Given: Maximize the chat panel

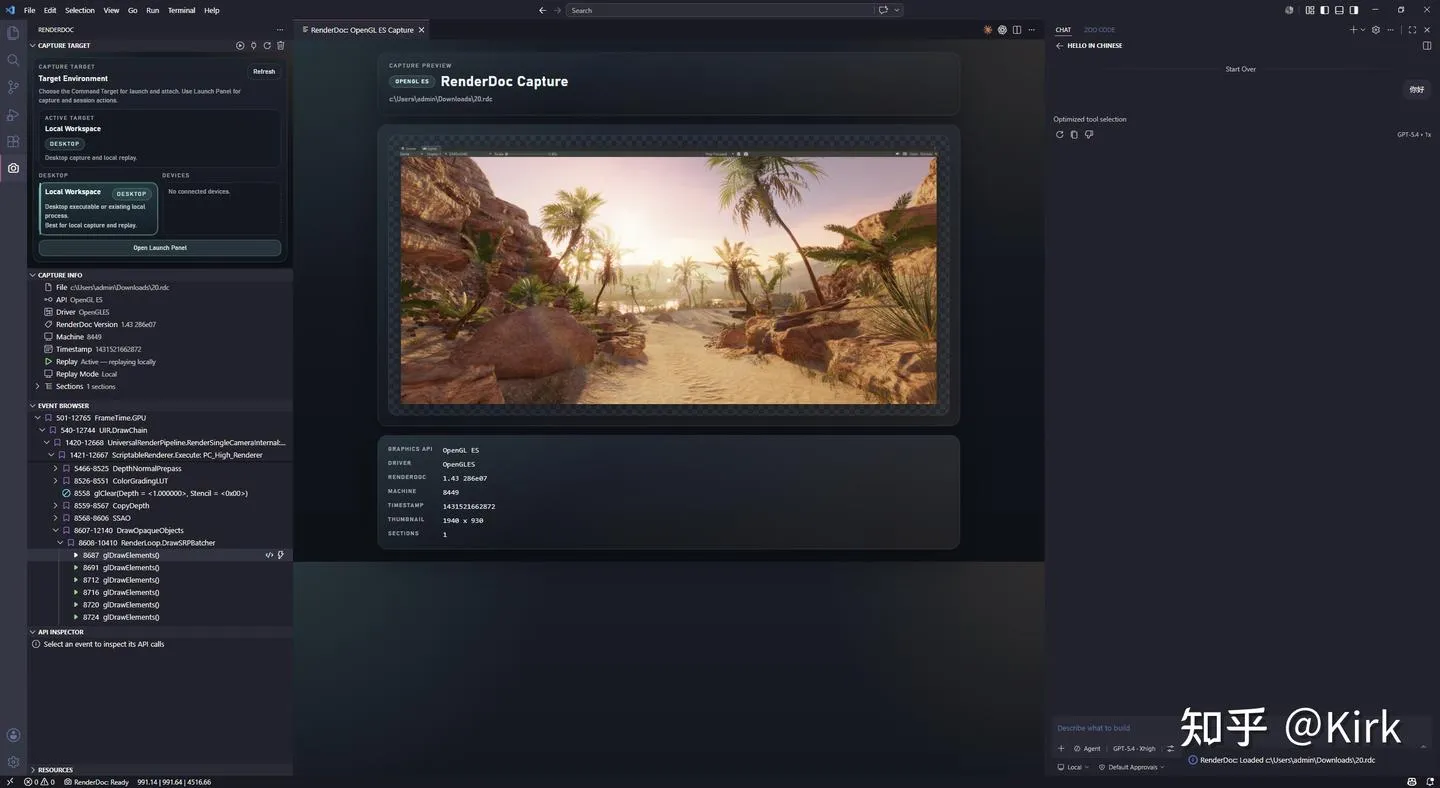Looking at the screenshot, I should click(x=1412, y=30).
